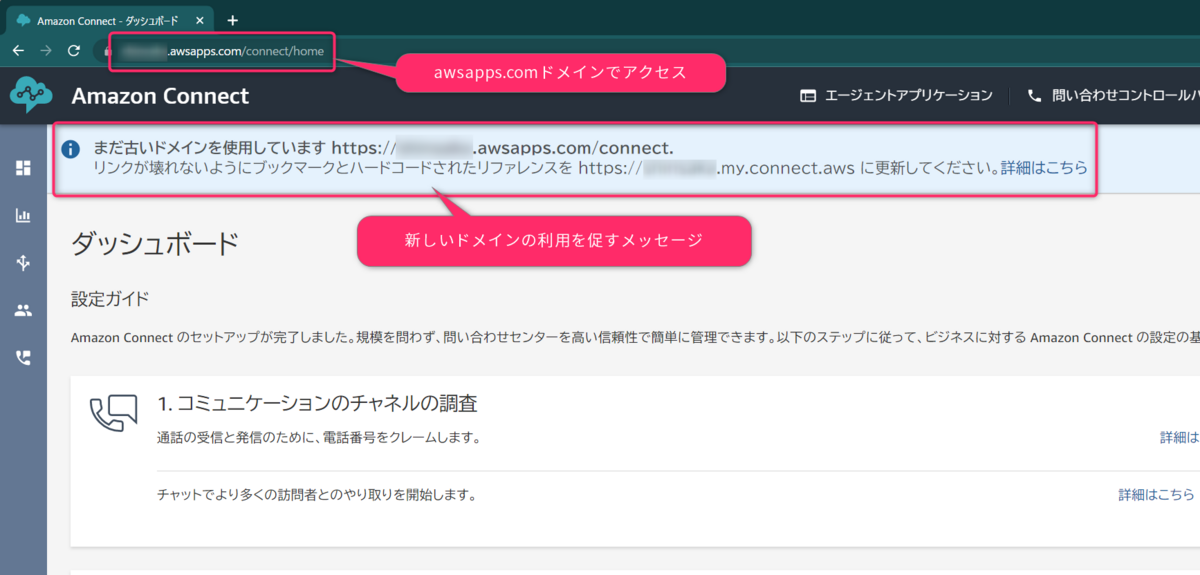1200x575 pixels.
Task: Click the browser forward arrow
Action: coord(45,51)
